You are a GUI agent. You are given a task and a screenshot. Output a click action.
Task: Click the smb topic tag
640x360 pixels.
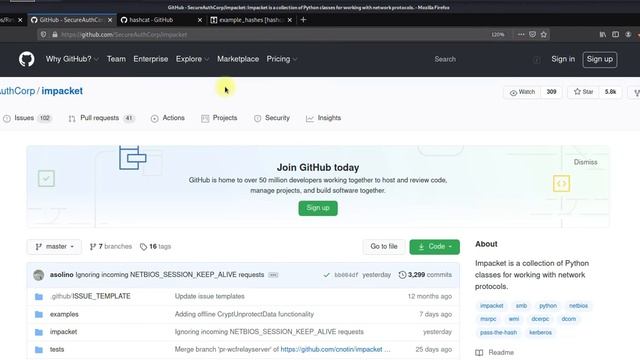(x=521, y=306)
